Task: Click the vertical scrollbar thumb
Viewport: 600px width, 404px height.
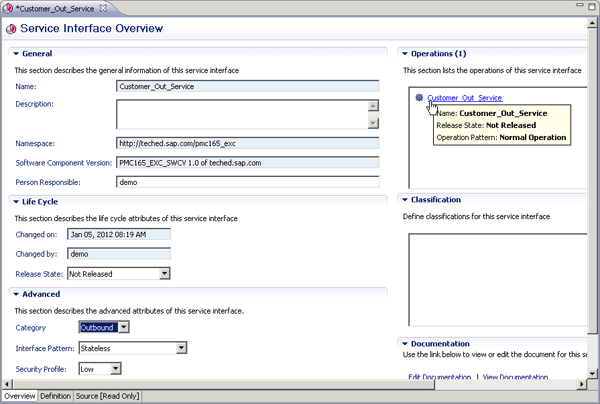Action: pos(592,181)
